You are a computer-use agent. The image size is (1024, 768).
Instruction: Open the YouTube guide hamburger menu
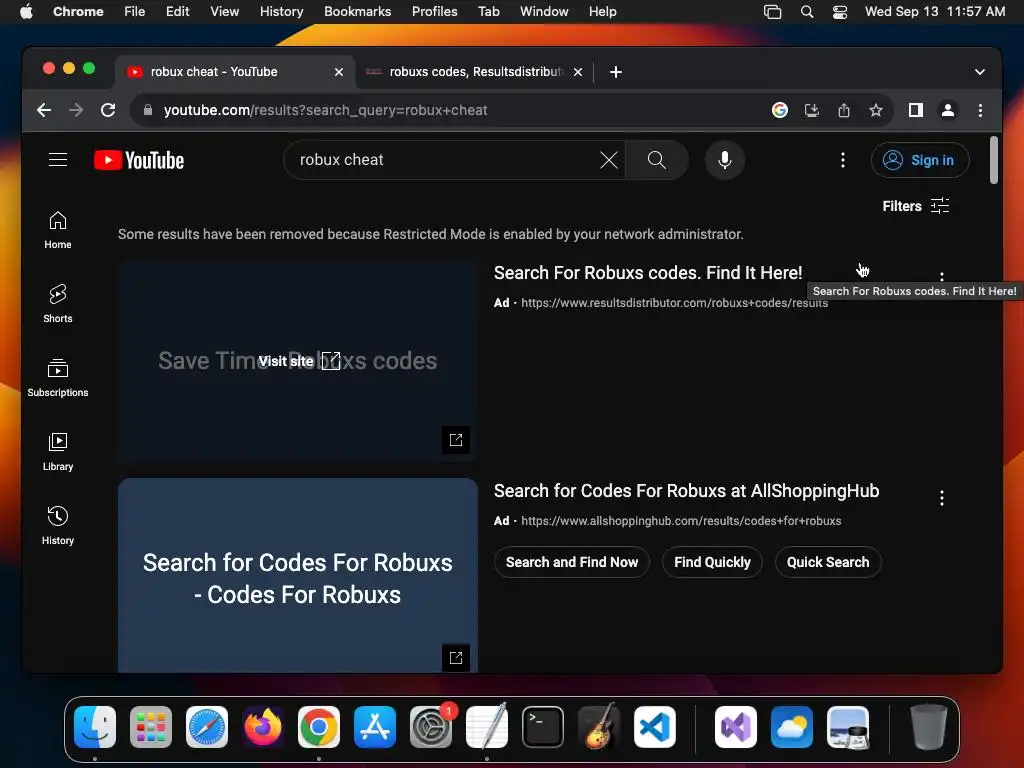tap(58, 160)
